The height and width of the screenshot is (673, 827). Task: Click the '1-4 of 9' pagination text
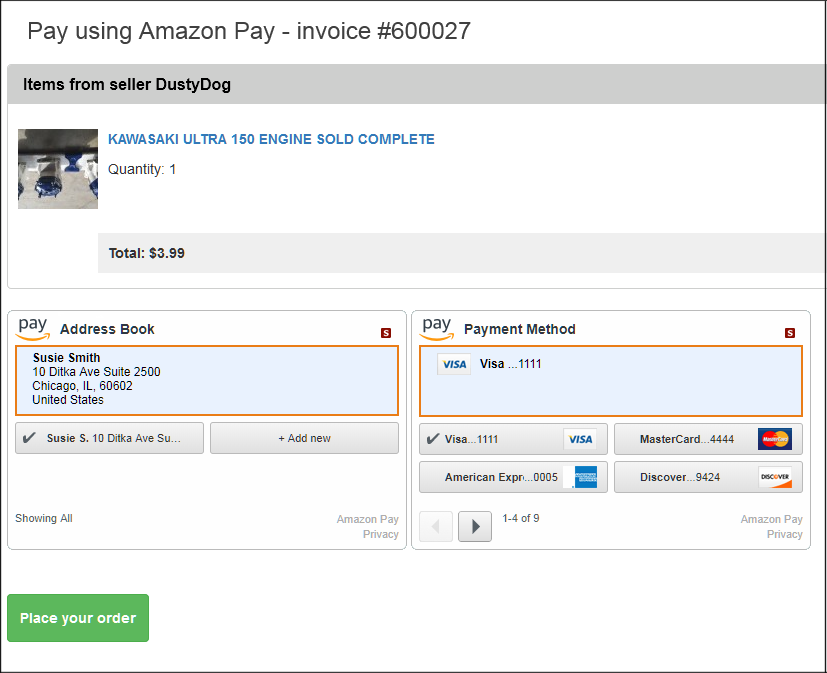click(521, 518)
